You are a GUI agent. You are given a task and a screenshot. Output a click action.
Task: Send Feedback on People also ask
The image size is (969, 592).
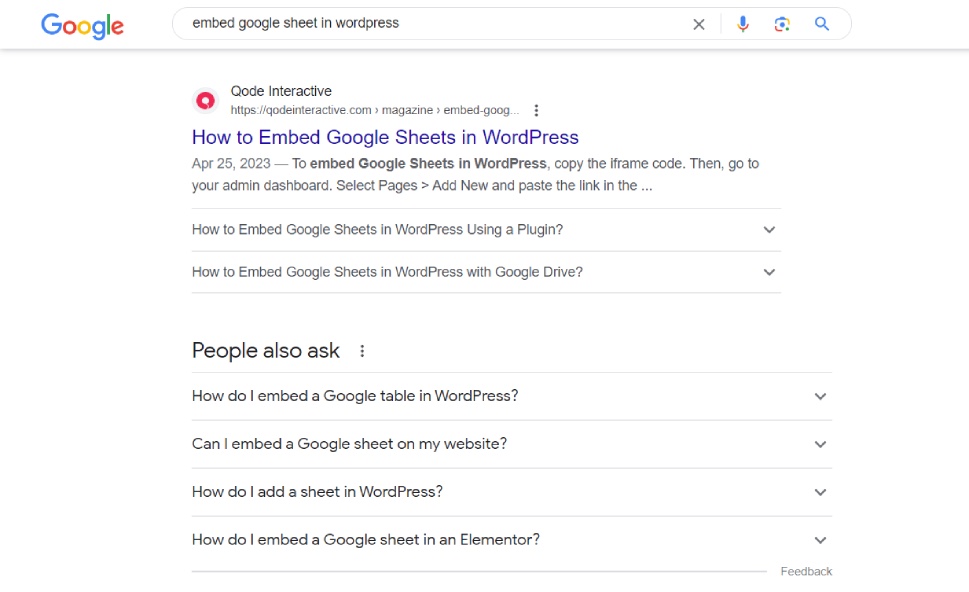click(x=805, y=571)
